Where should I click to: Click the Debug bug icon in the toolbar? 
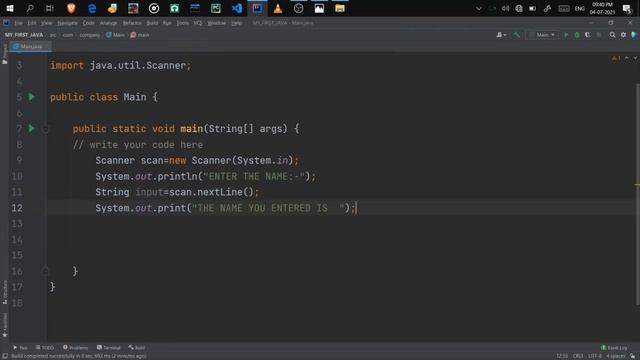[577, 35]
